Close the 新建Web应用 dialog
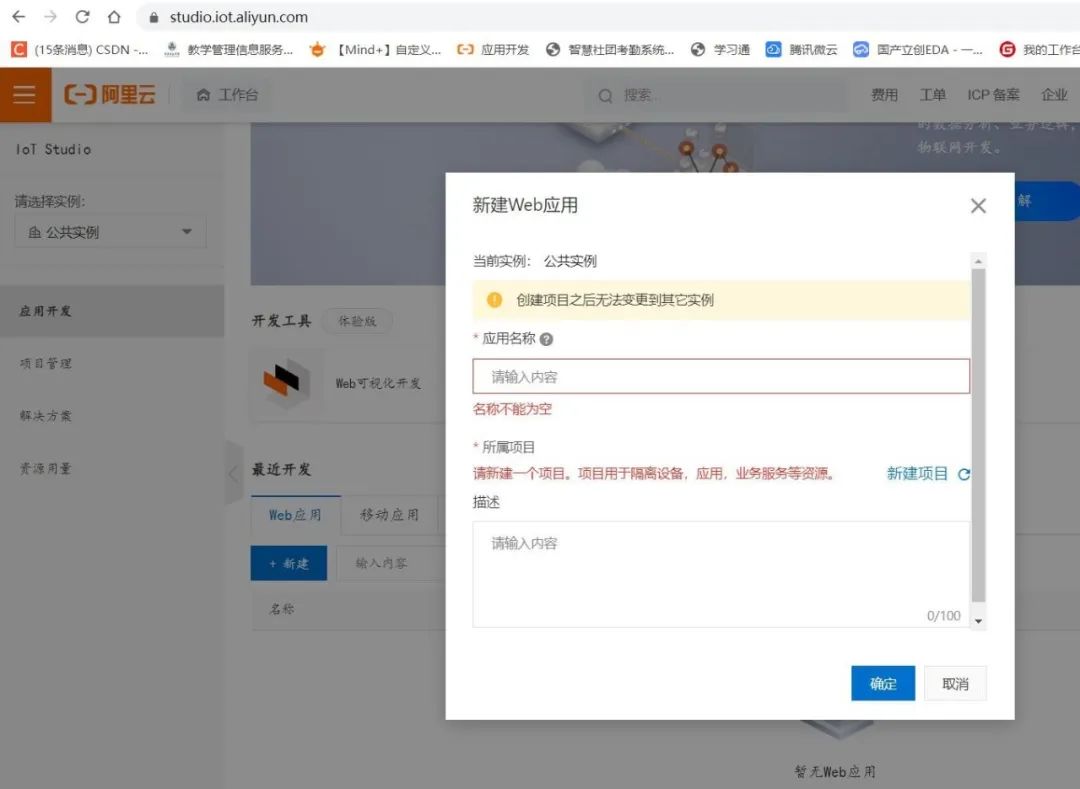The width and height of the screenshot is (1080, 789). point(978,206)
